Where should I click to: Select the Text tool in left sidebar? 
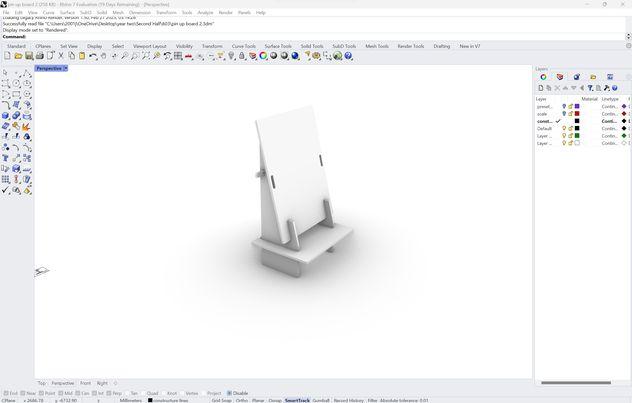tap(5, 158)
